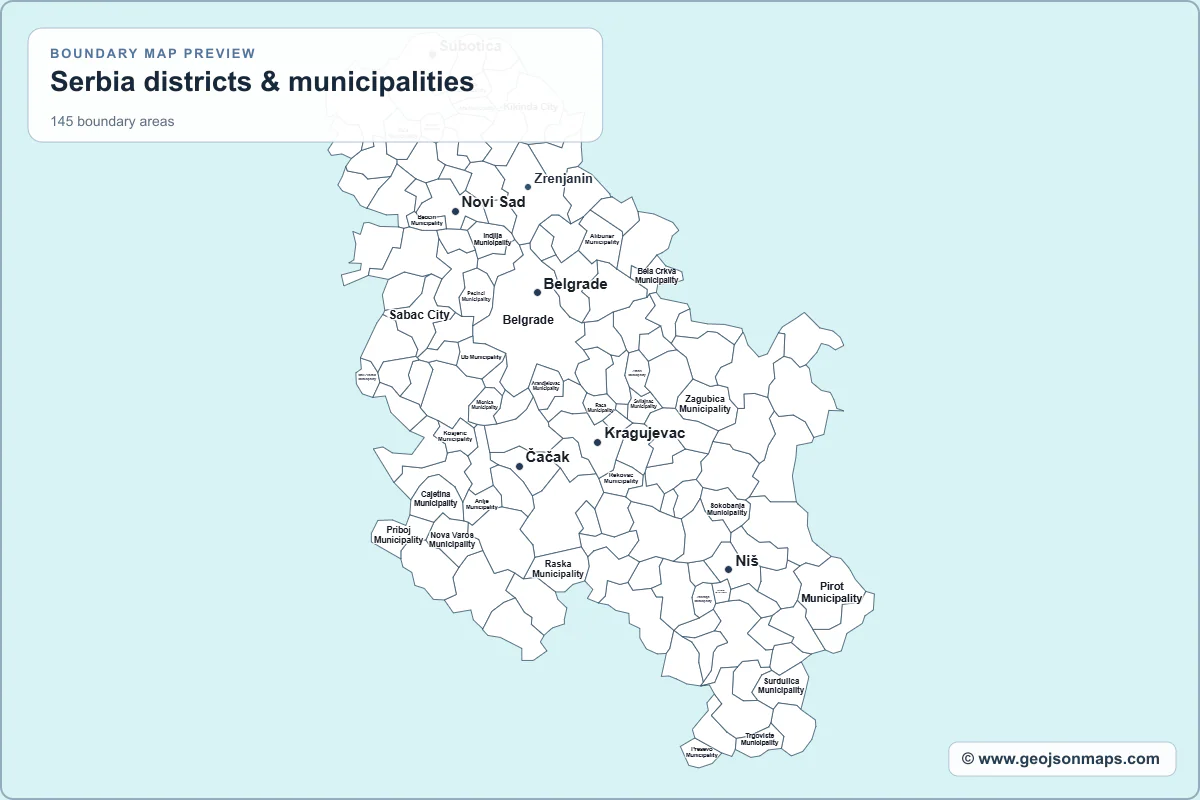Select the Sokobanja Municipality area
This screenshot has height=800, width=1200.
(727, 509)
